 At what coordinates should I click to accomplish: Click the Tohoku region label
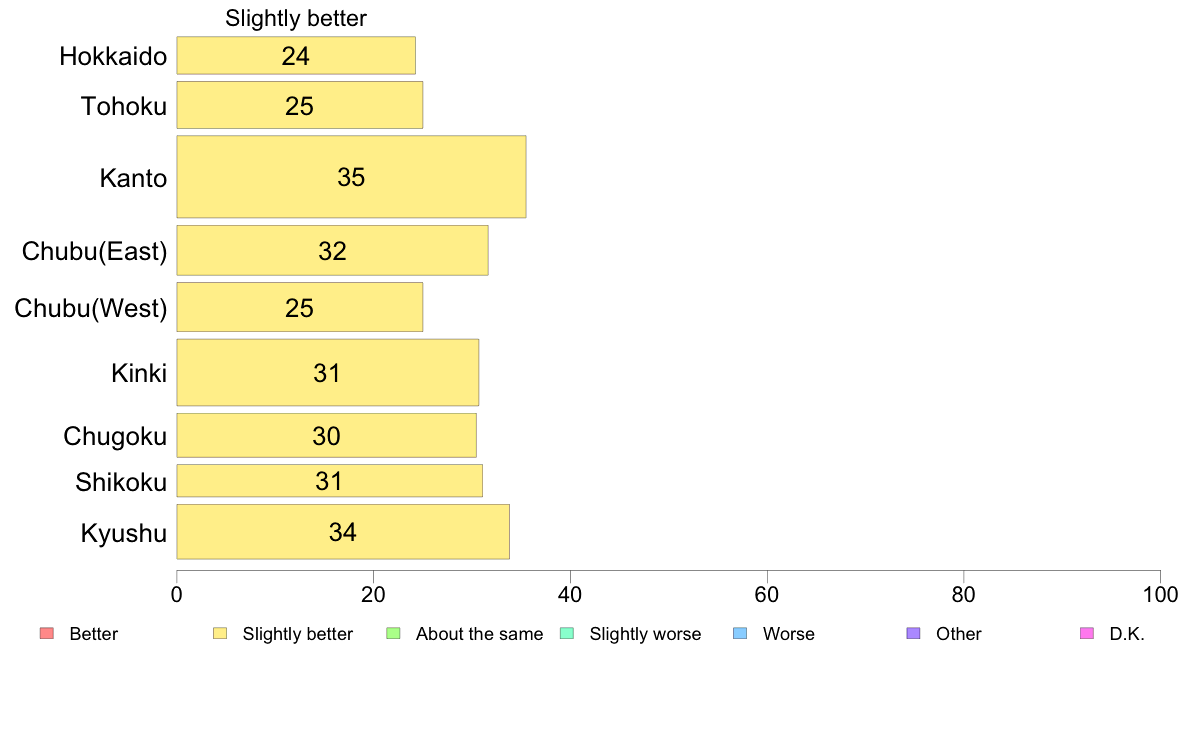click(x=123, y=106)
